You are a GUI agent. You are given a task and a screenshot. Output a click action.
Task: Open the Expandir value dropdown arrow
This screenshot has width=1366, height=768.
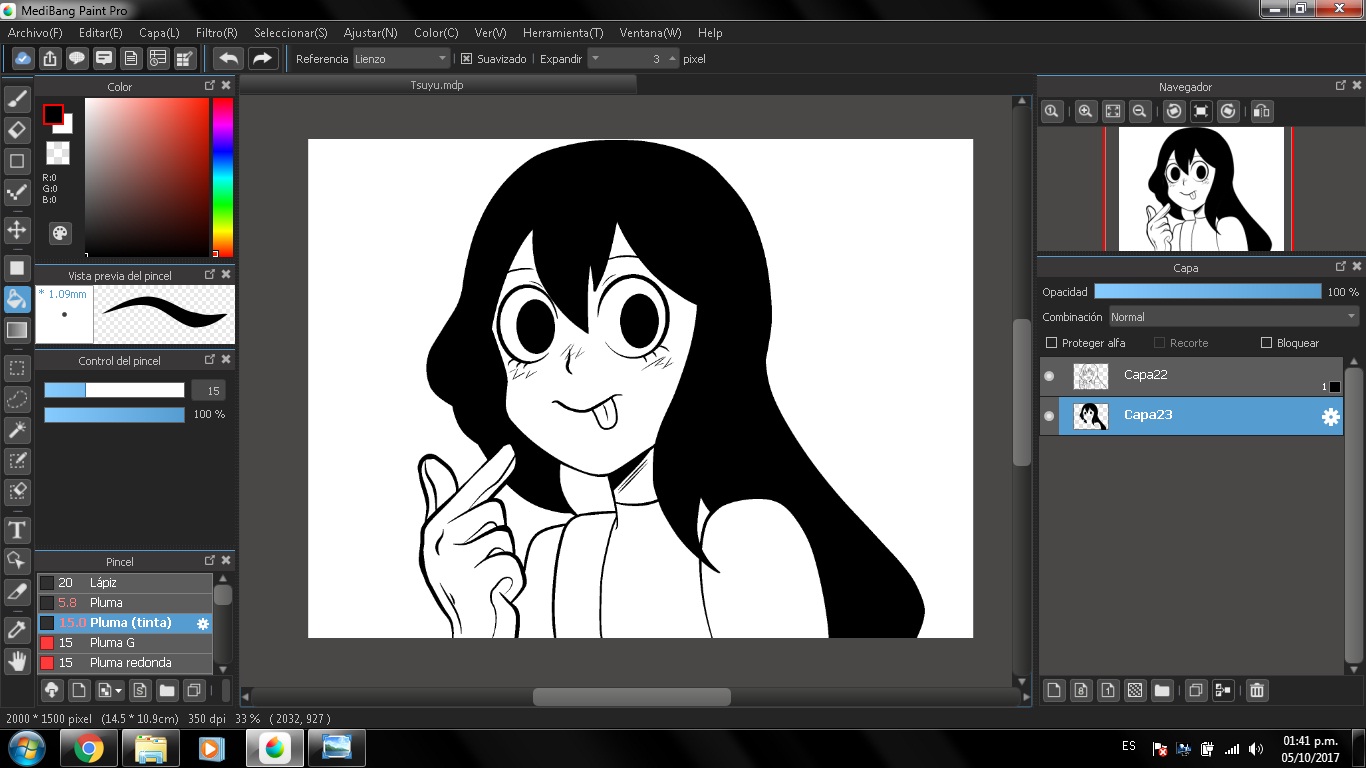[595, 59]
